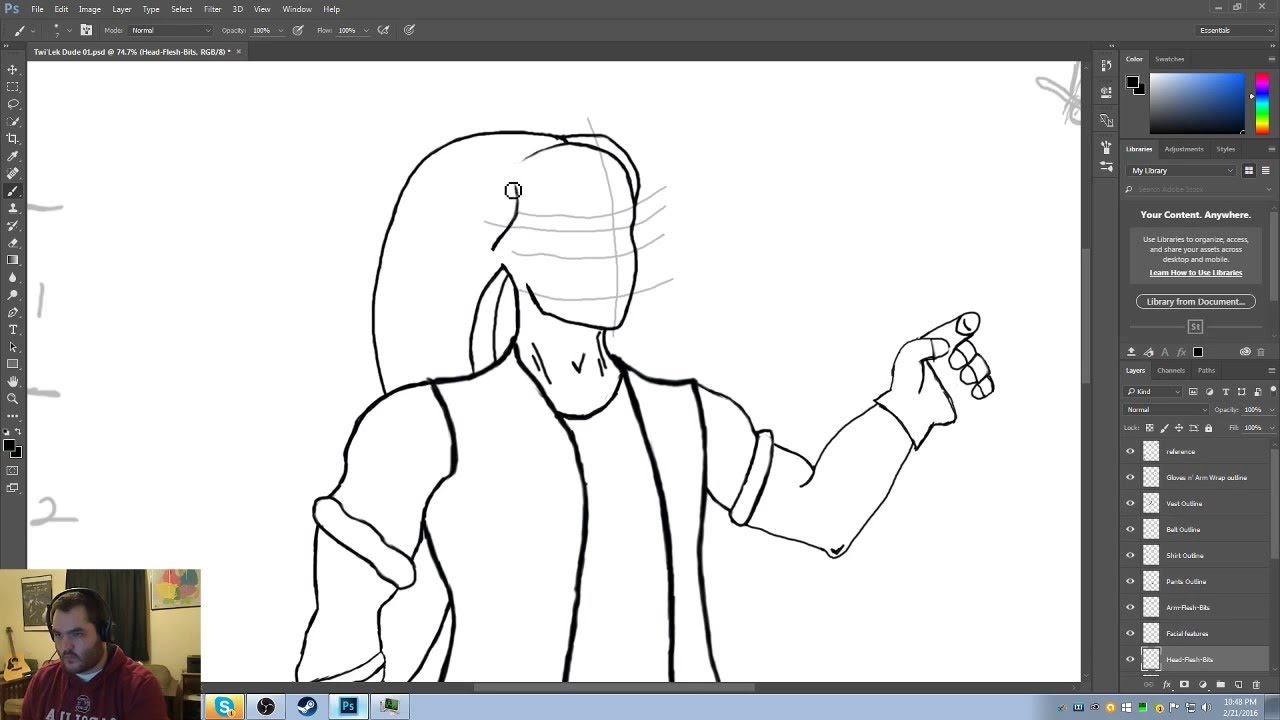Select the Quick Selection tool
The height and width of the screenshot is (720, 1280).
13,121
